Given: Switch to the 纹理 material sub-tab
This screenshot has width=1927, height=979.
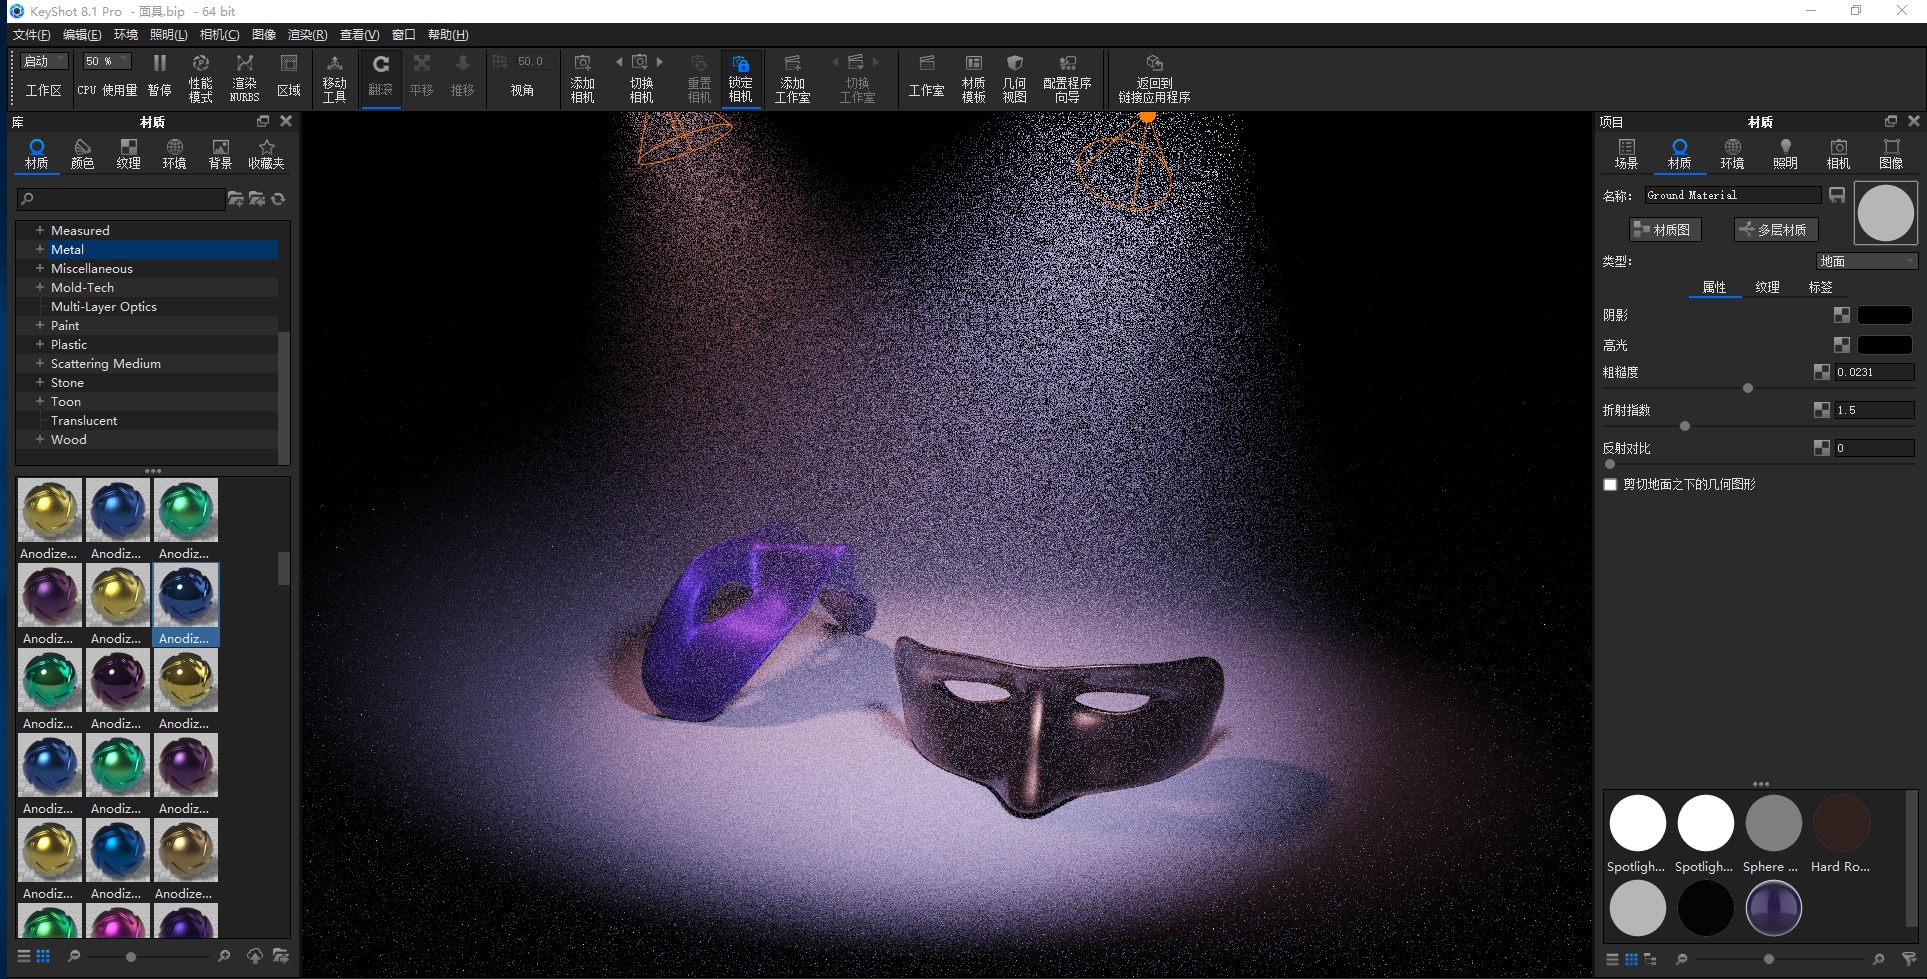Looking at the screenshot, I should pyautogui.click(x=1767, y=287).
